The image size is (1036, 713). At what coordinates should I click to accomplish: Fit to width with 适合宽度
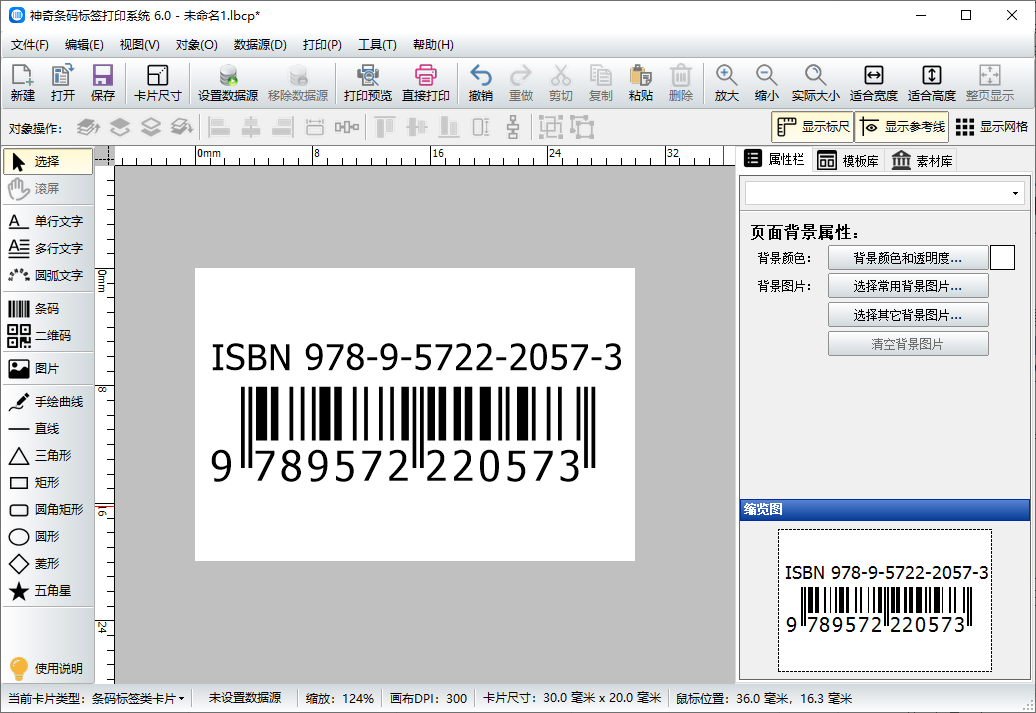pos(873,83)
